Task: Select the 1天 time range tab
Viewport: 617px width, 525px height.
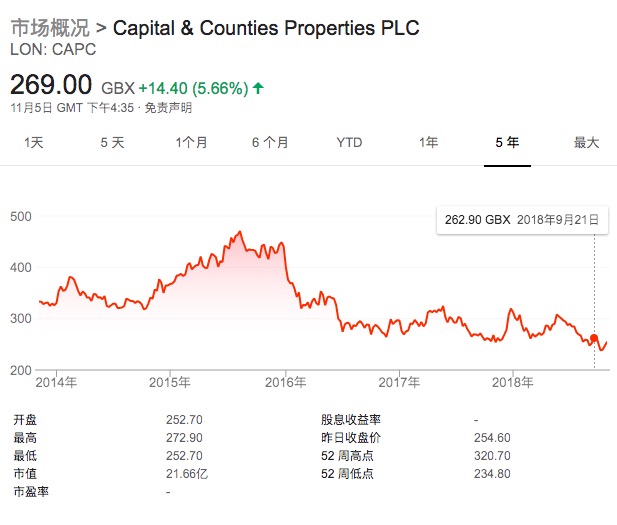Action: click(34, 142)
